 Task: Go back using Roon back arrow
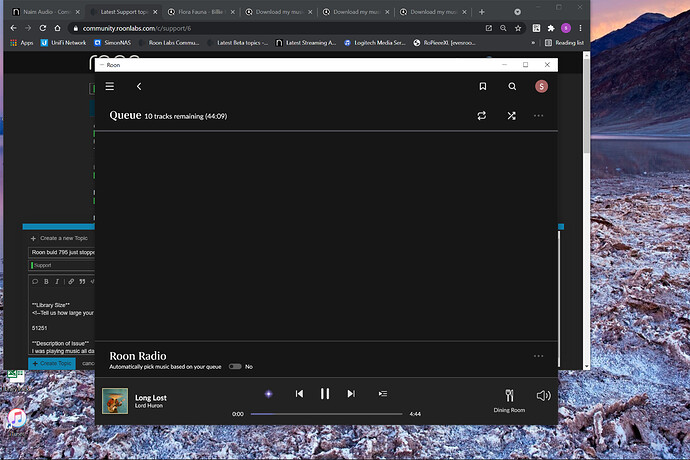coord(139,86)
